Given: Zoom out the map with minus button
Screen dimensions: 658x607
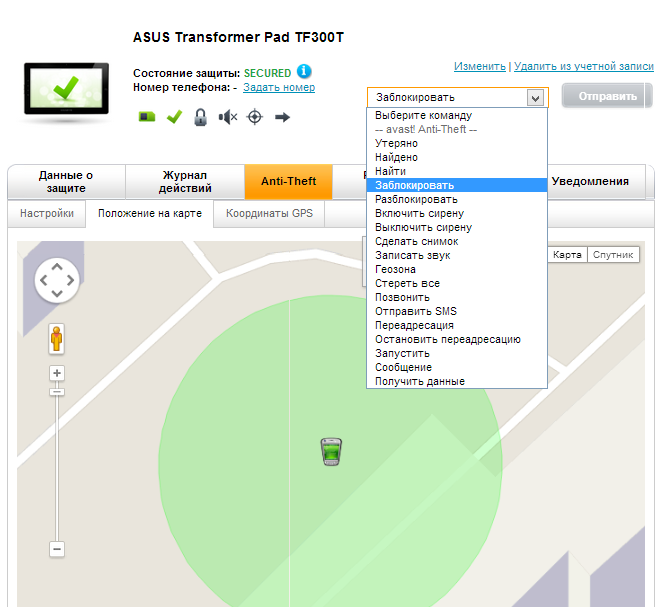Looking at the screenshot, I should (x=57, y=549).
